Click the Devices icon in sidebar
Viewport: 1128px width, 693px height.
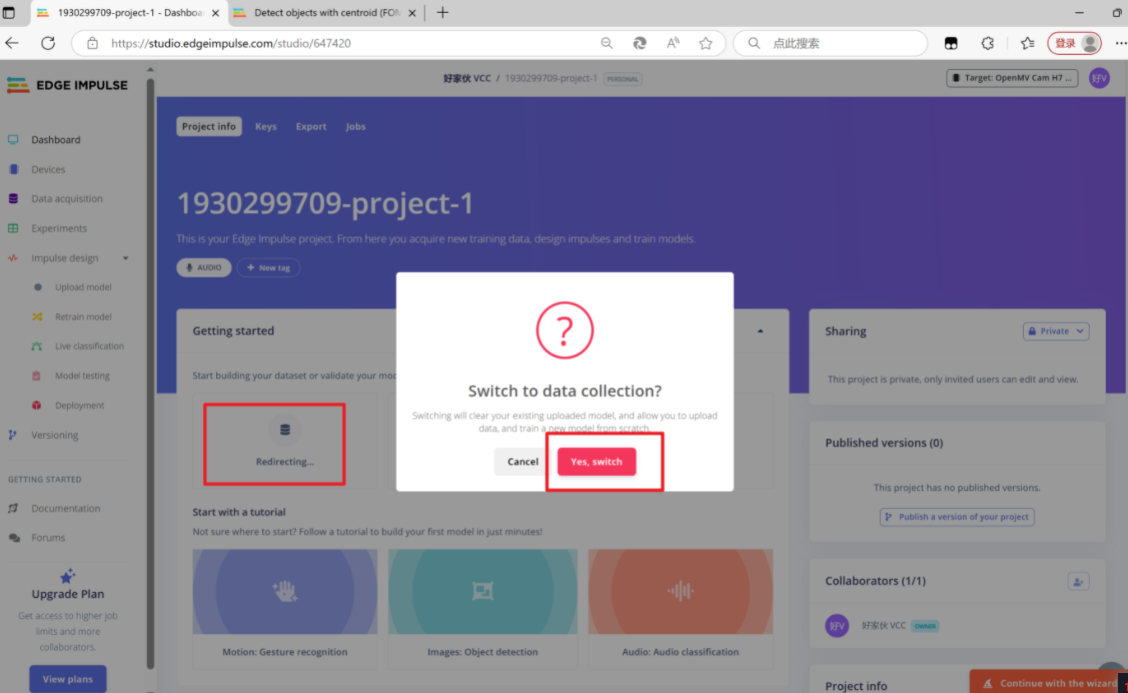click(13, 169)
